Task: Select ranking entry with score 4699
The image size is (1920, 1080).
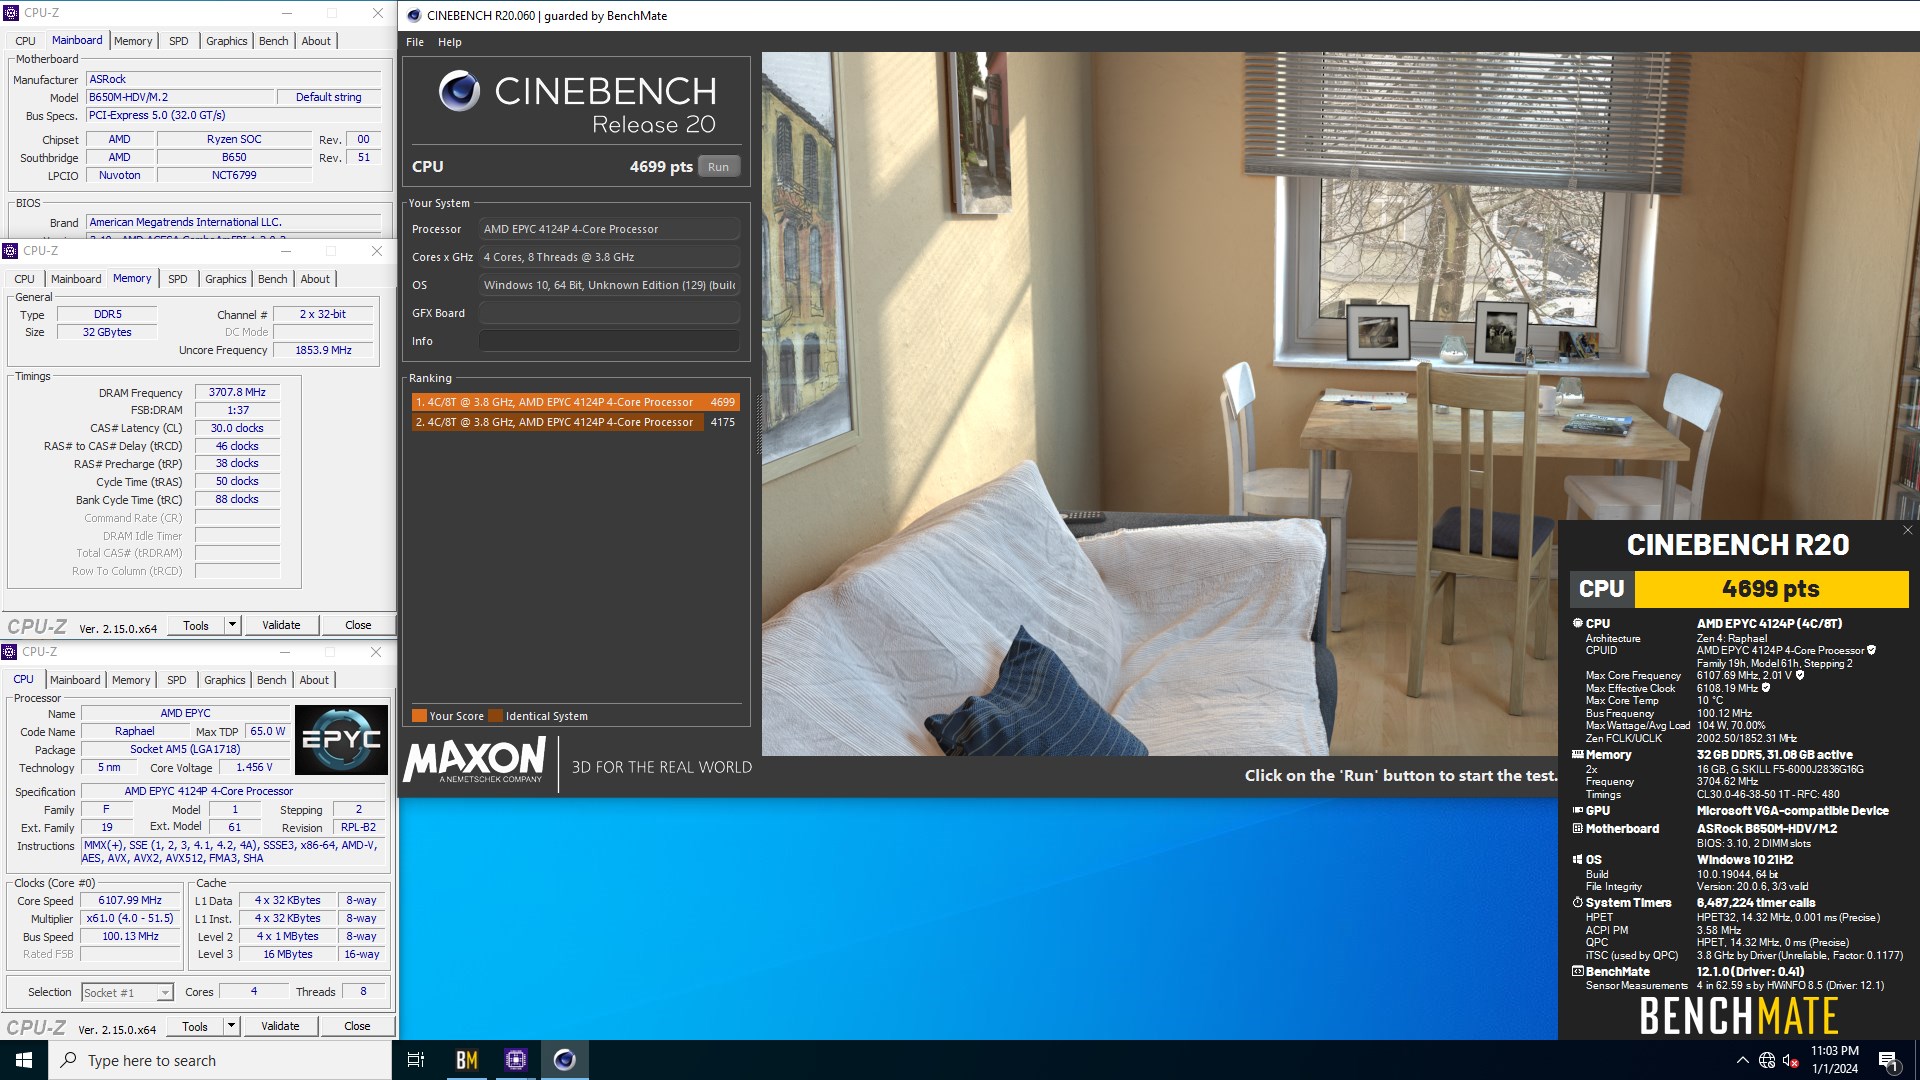Action: tap(575, 402)
